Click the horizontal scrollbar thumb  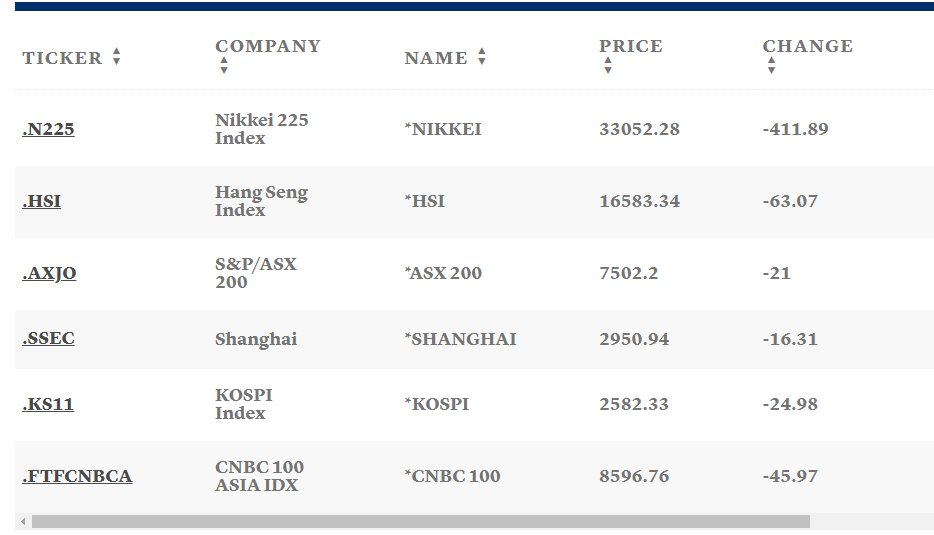[421, 522]
